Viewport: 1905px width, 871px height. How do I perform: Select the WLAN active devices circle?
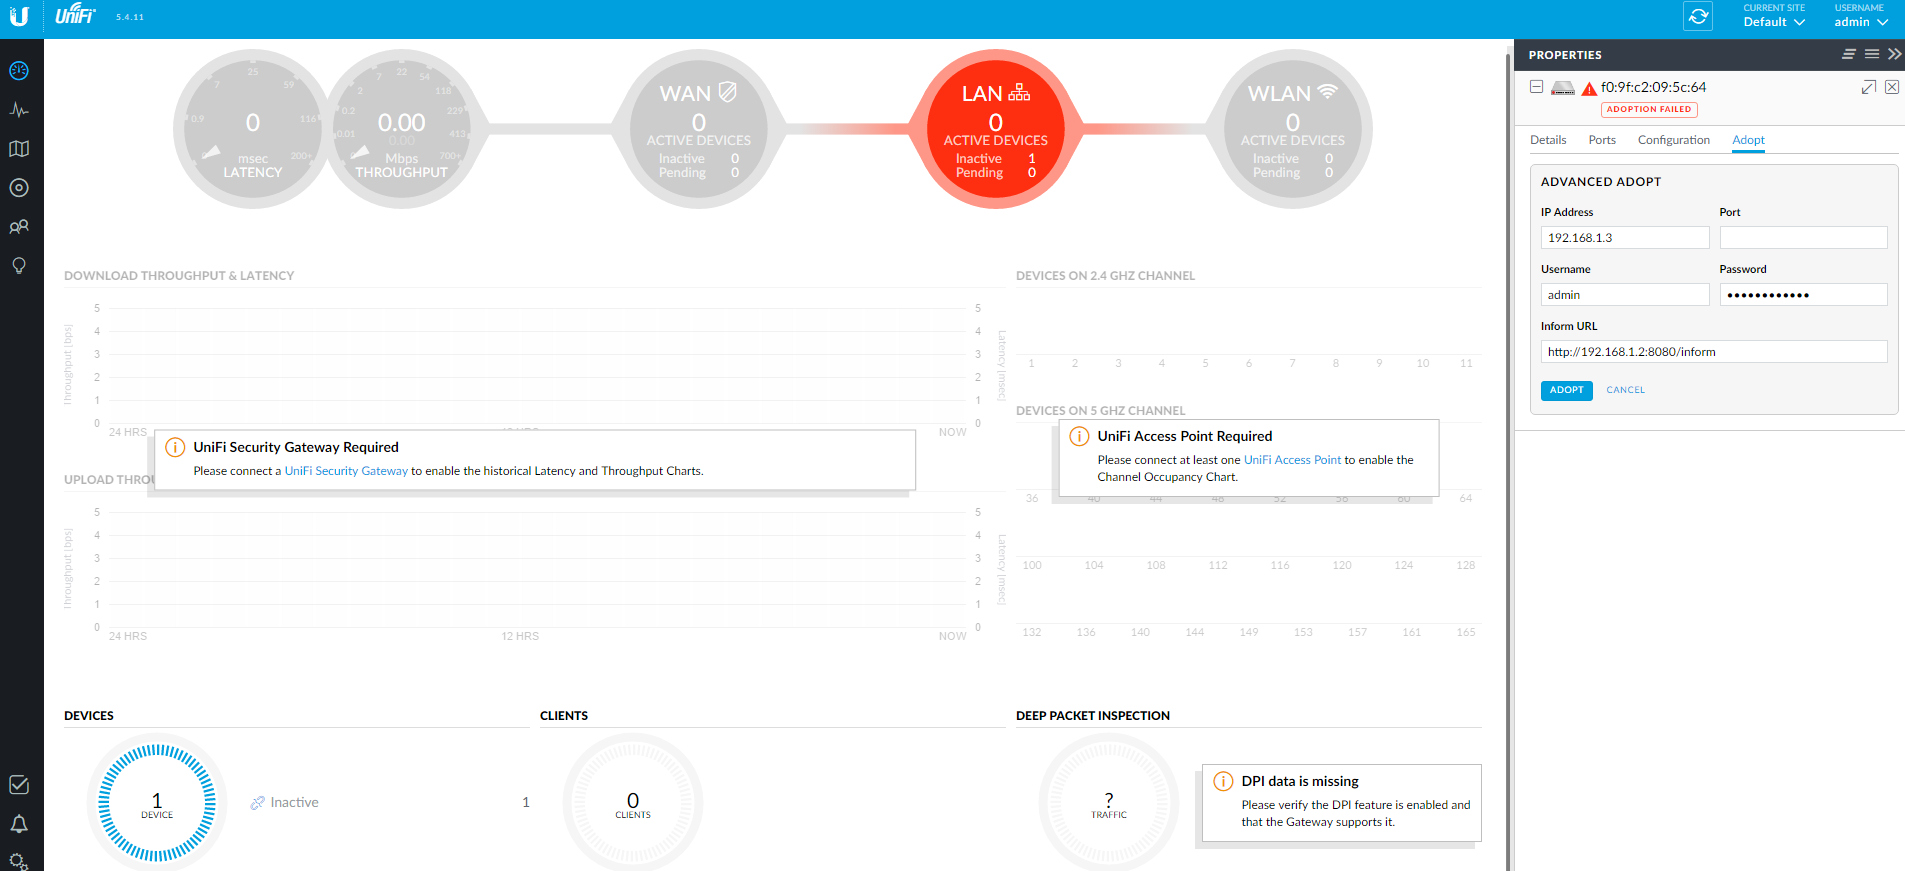coord(1293,129)
